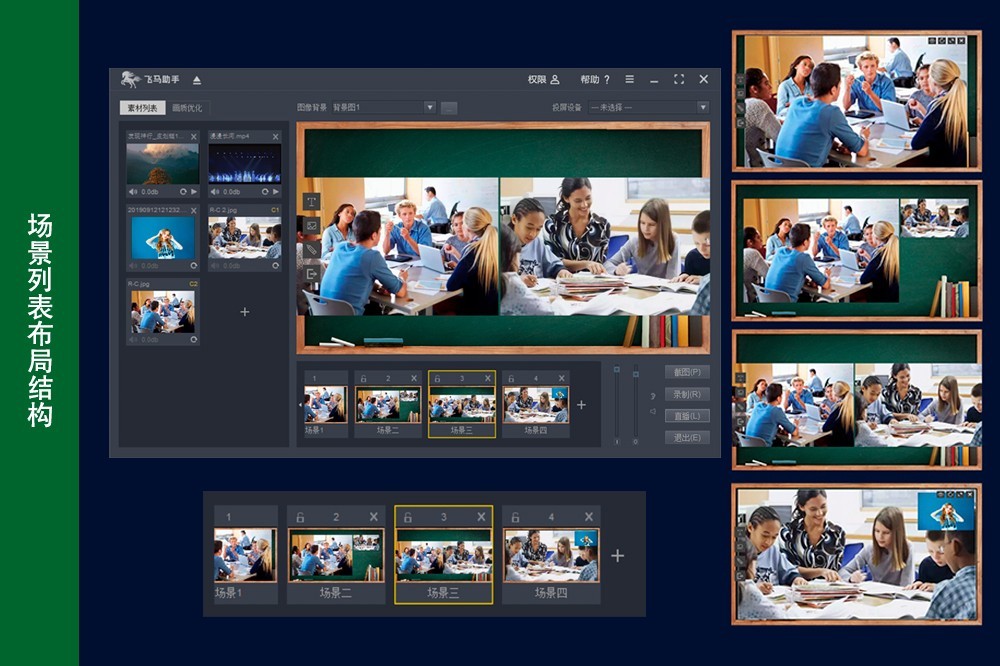Click the eject icon next to 飞马助手 logo

[197, 80]
